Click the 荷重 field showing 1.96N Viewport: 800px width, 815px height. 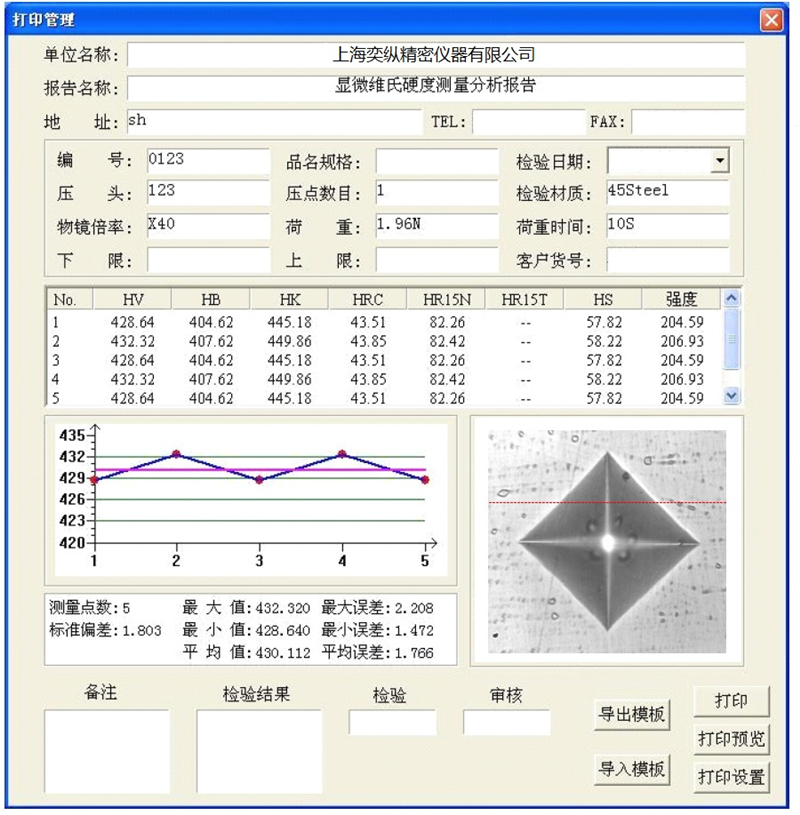pos(436,226)
